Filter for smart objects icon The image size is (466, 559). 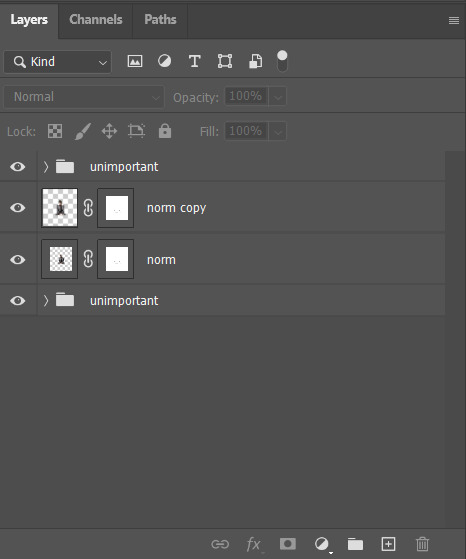click(255, 61)
